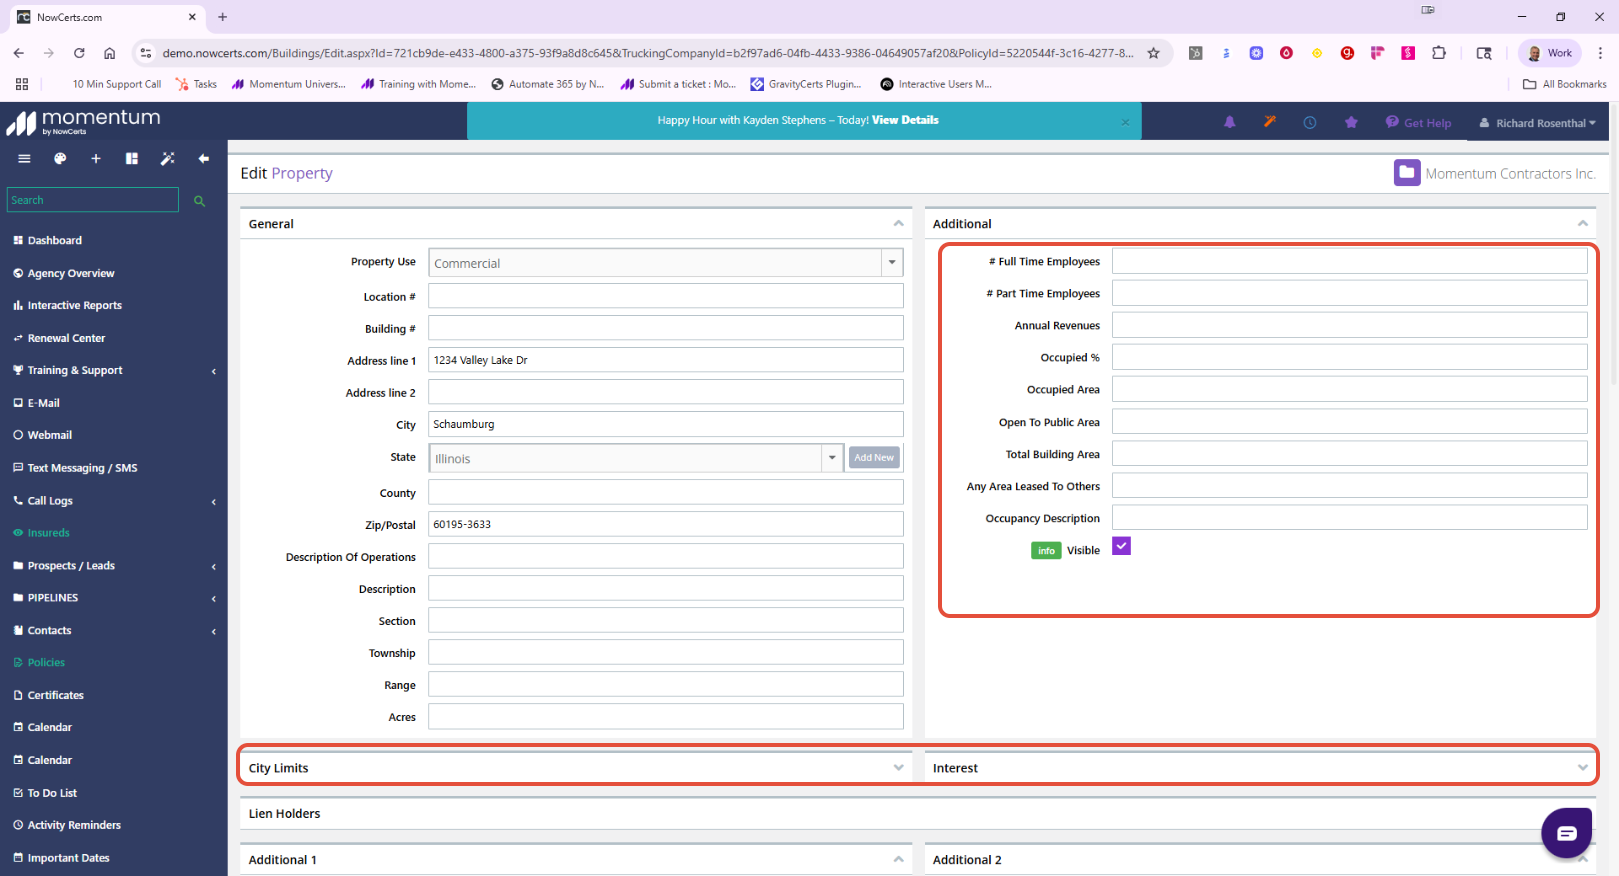Click the orange magic wand icon in header
1619x876 pixels.
click(x=1270, y=122)
